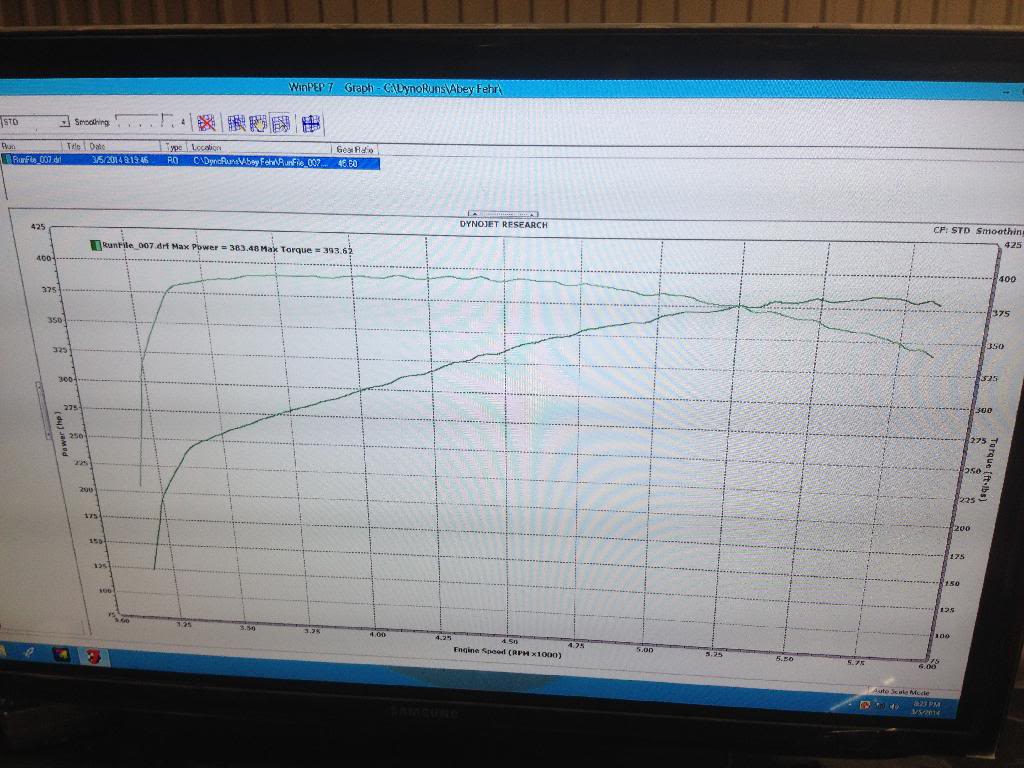The width and height of the screenshot is (1024, 768).
Task: Click the pane splitter grip above the graph
Action: [x=504, y=214]
